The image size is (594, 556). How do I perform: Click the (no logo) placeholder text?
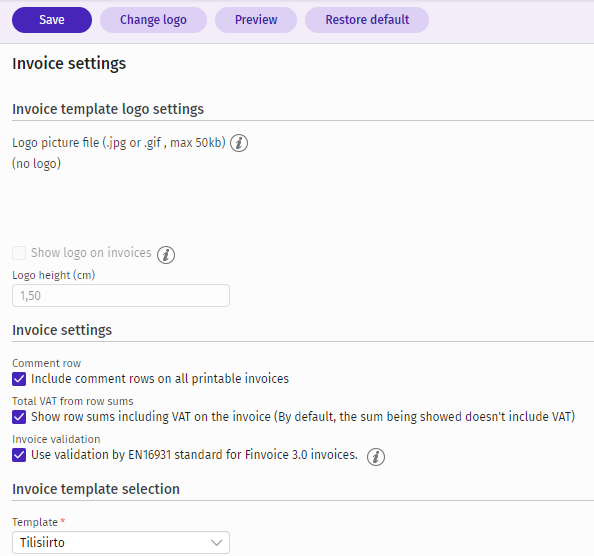point(36,164)
